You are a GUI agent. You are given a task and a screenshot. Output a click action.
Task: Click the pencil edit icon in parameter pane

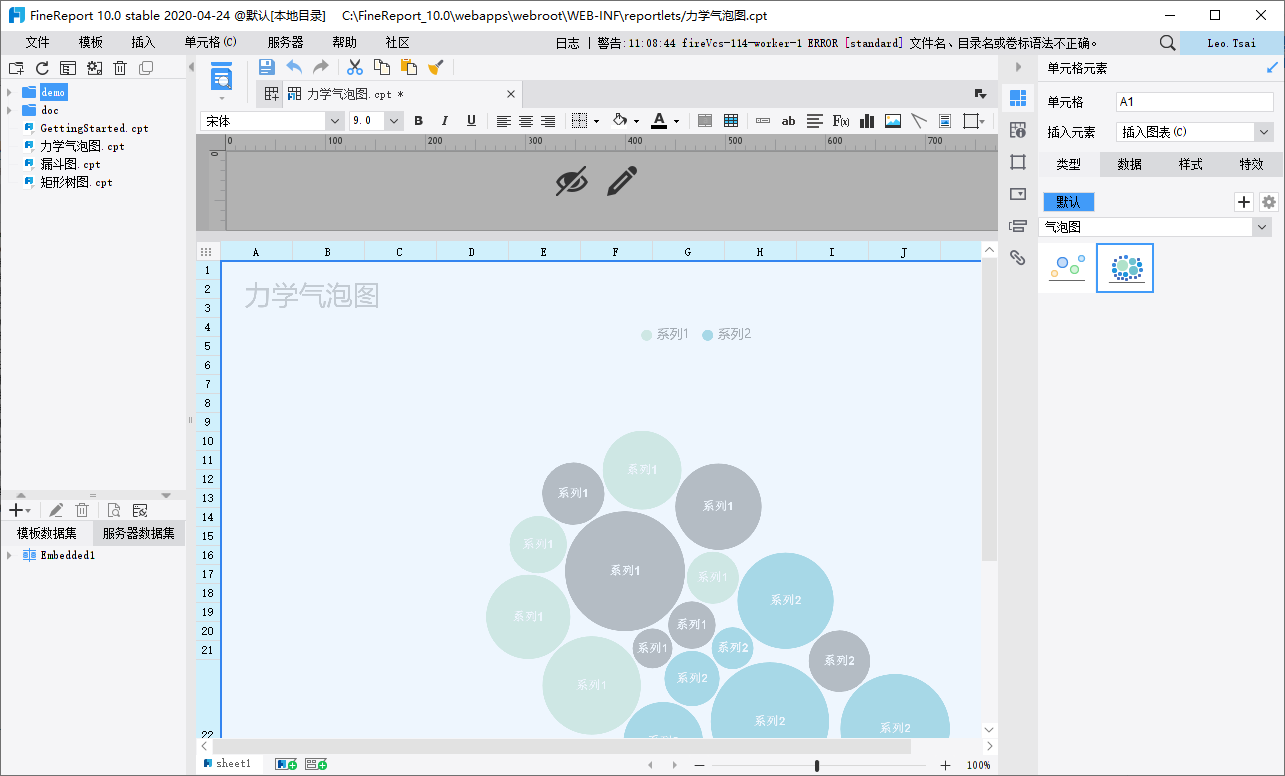[x=621, y=181]
